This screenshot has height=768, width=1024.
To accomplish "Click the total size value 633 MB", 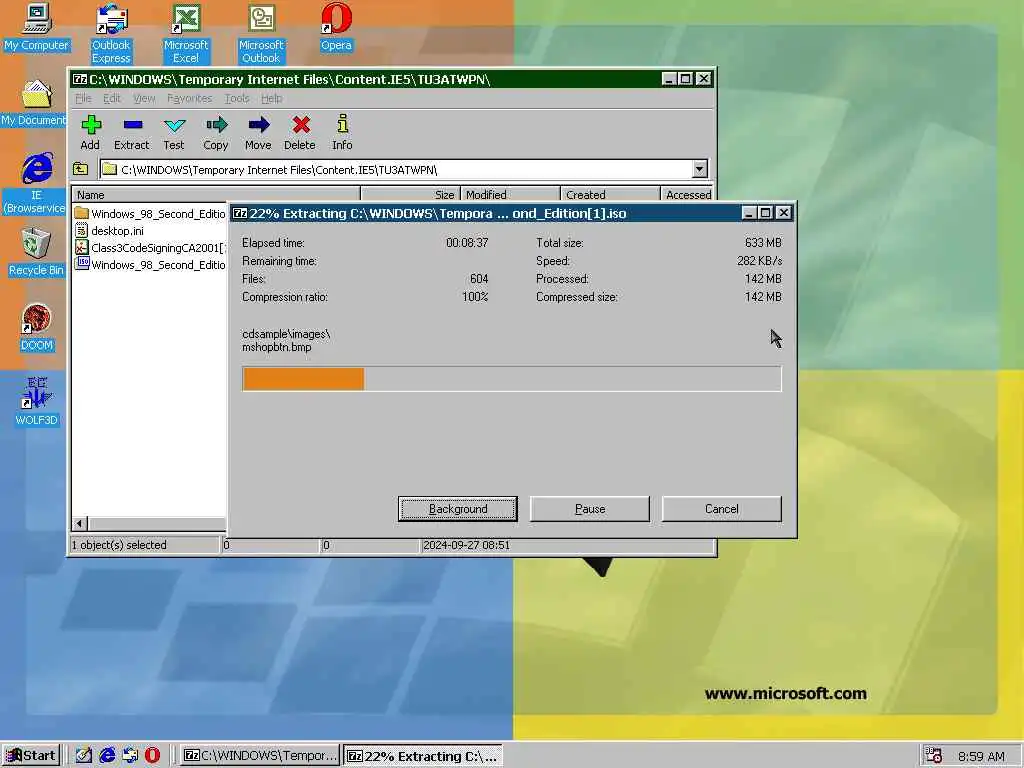I will pos(763,242).
